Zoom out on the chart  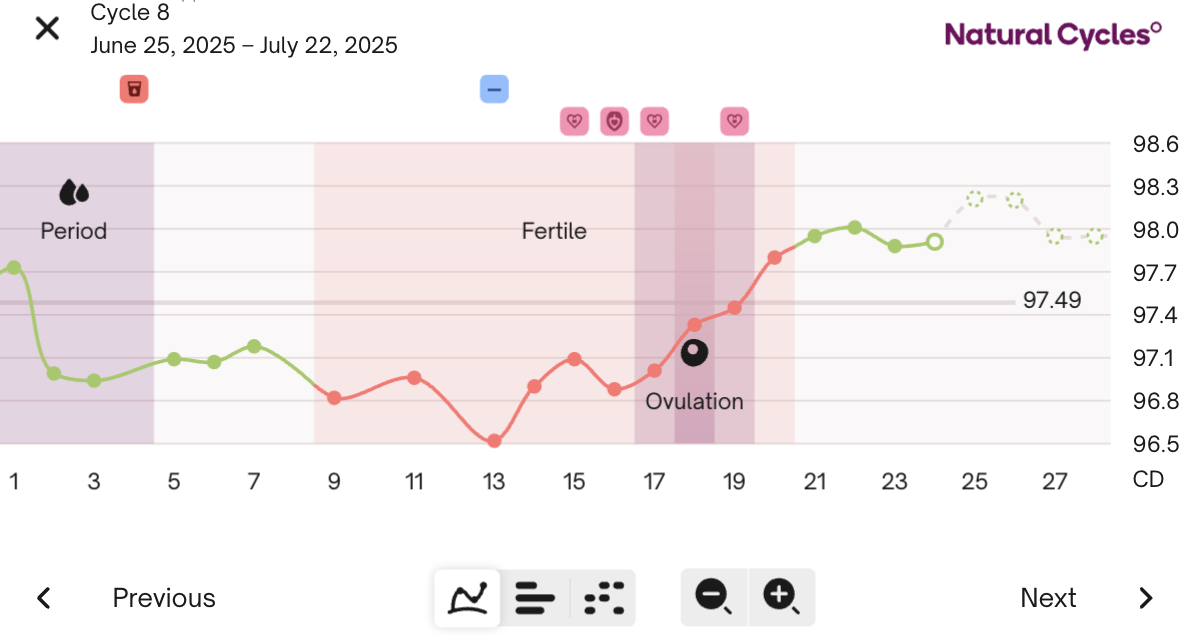[715, 597]
